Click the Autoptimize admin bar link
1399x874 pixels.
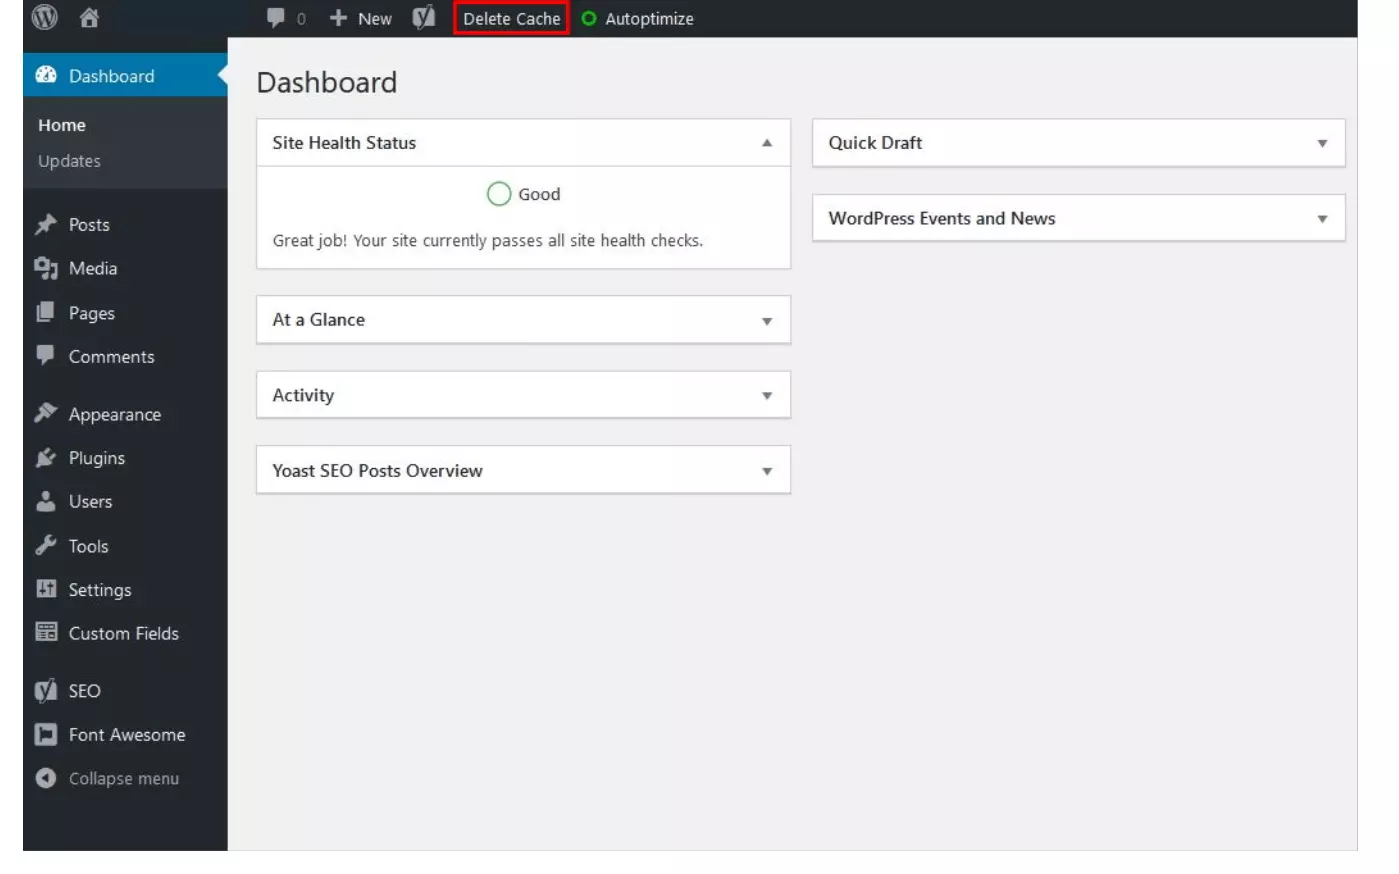click(649, 18)
